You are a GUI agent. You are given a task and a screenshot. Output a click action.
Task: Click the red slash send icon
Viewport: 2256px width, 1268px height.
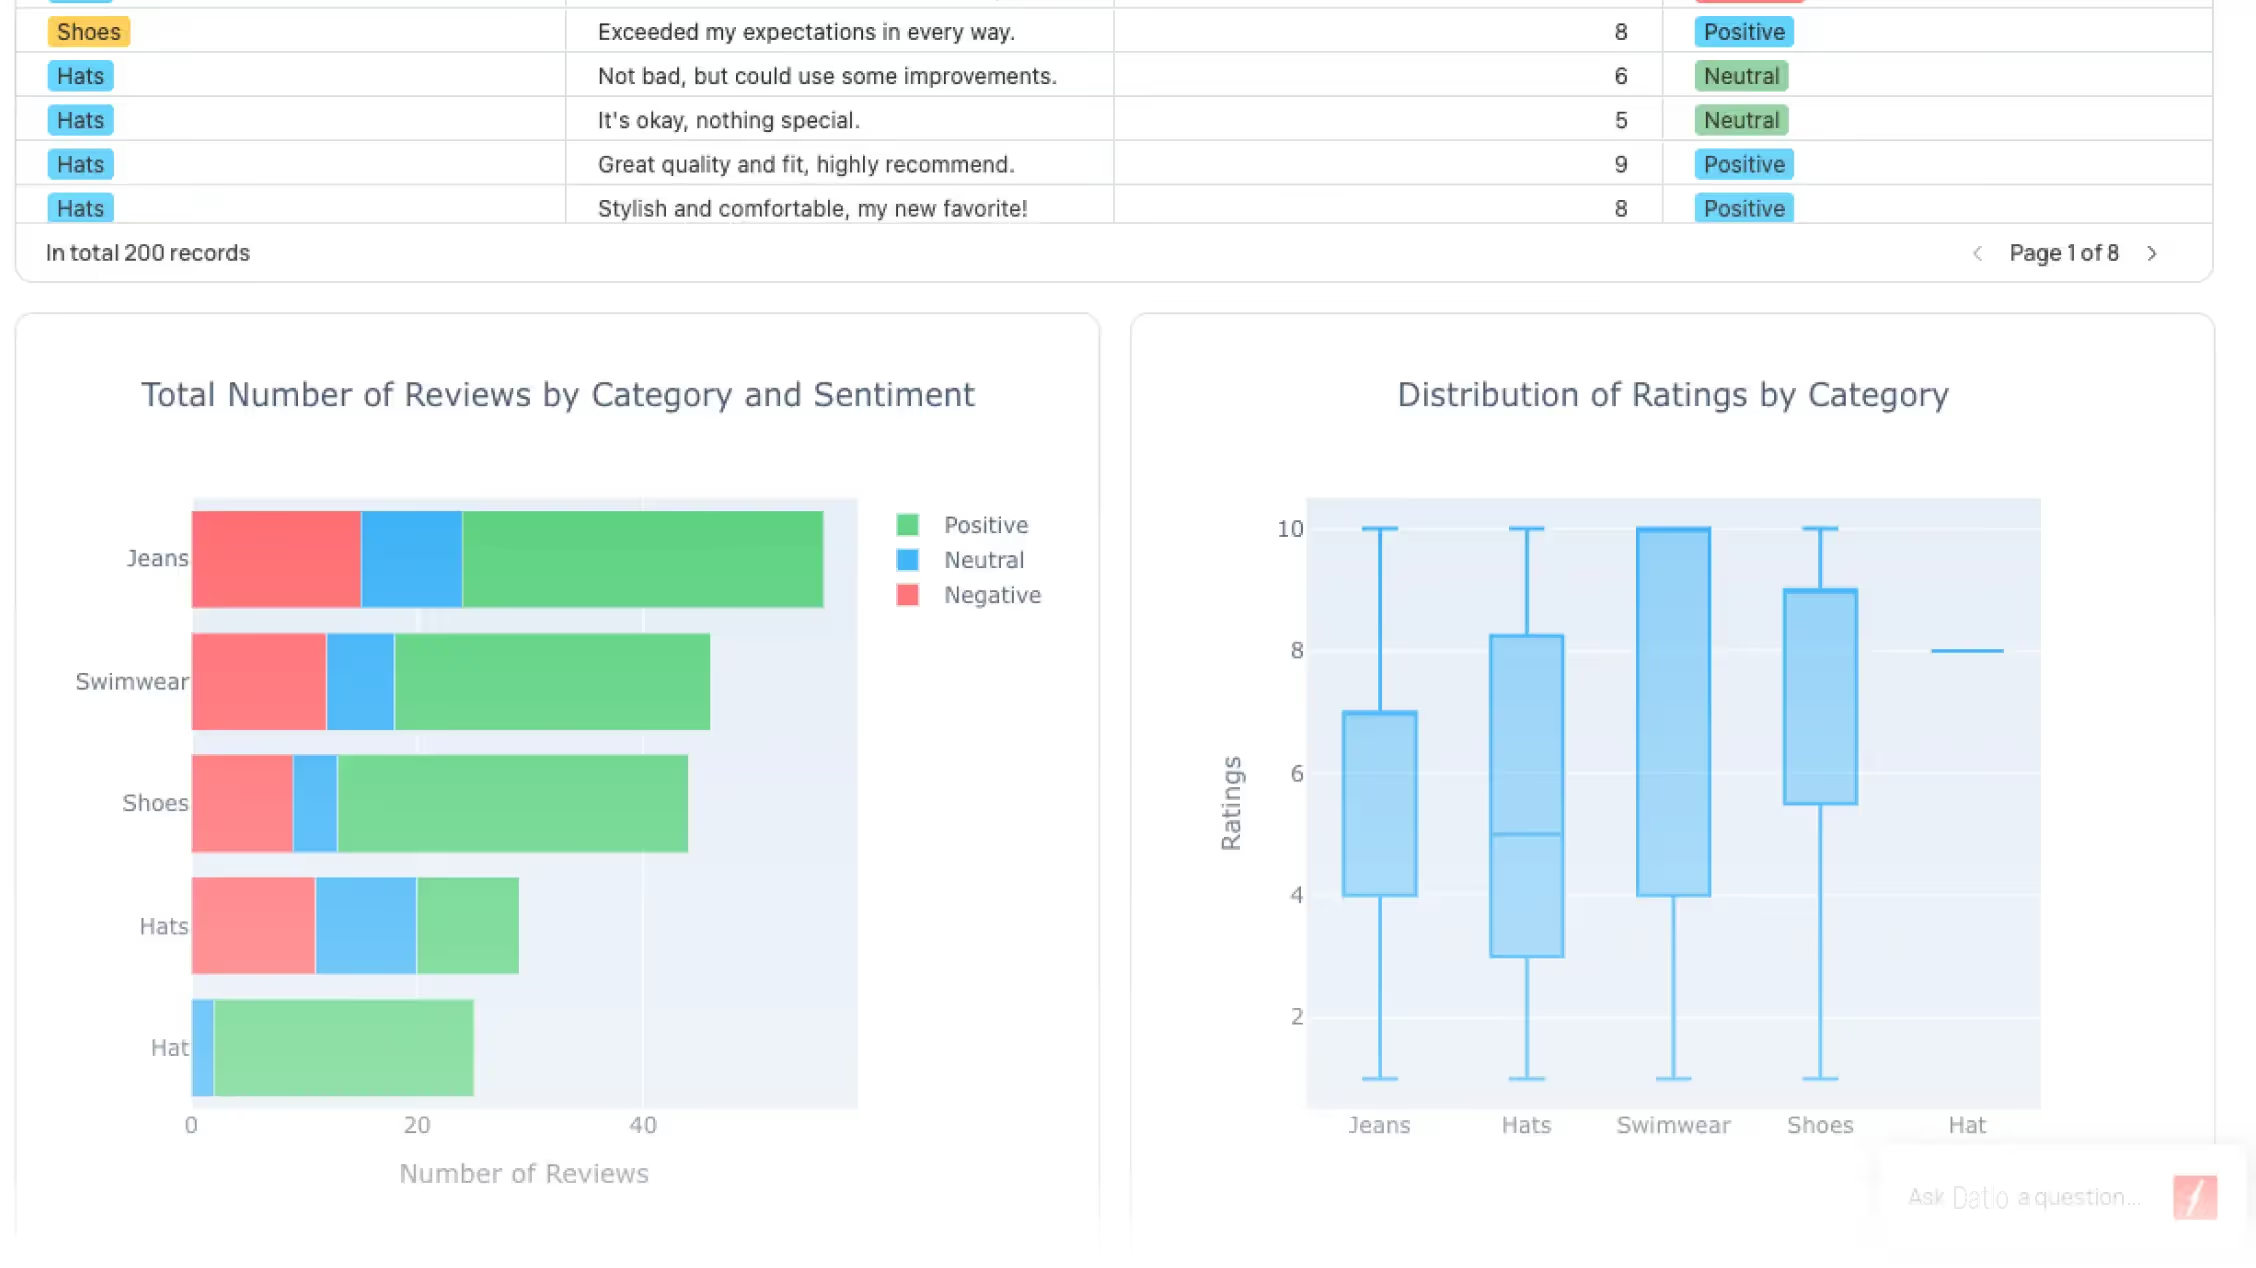coord(2195,1197)
